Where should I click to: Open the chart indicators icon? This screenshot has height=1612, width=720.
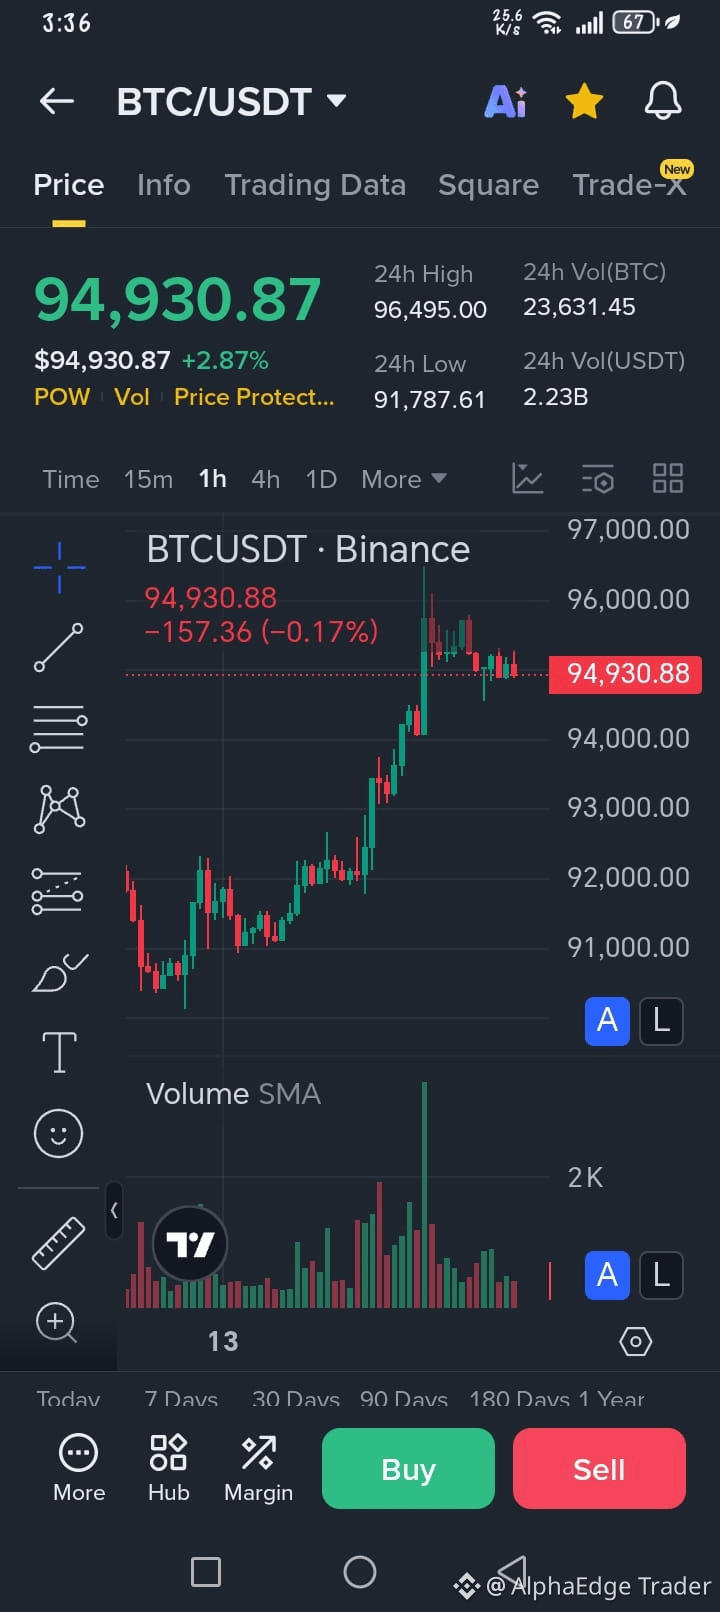pos(528,478)
